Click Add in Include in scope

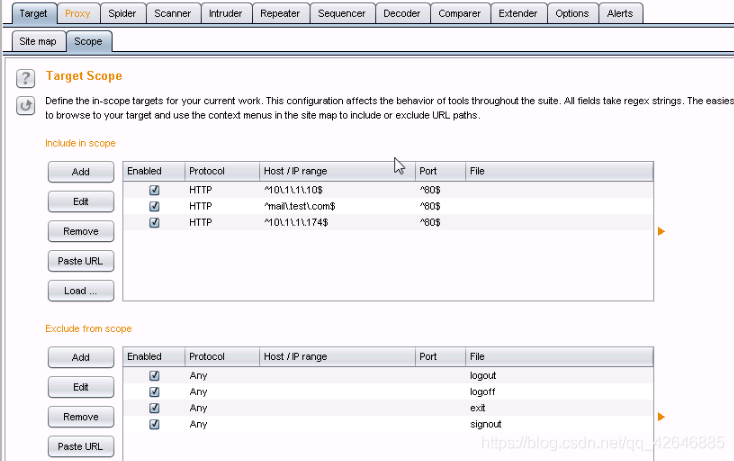coord(81,172)
